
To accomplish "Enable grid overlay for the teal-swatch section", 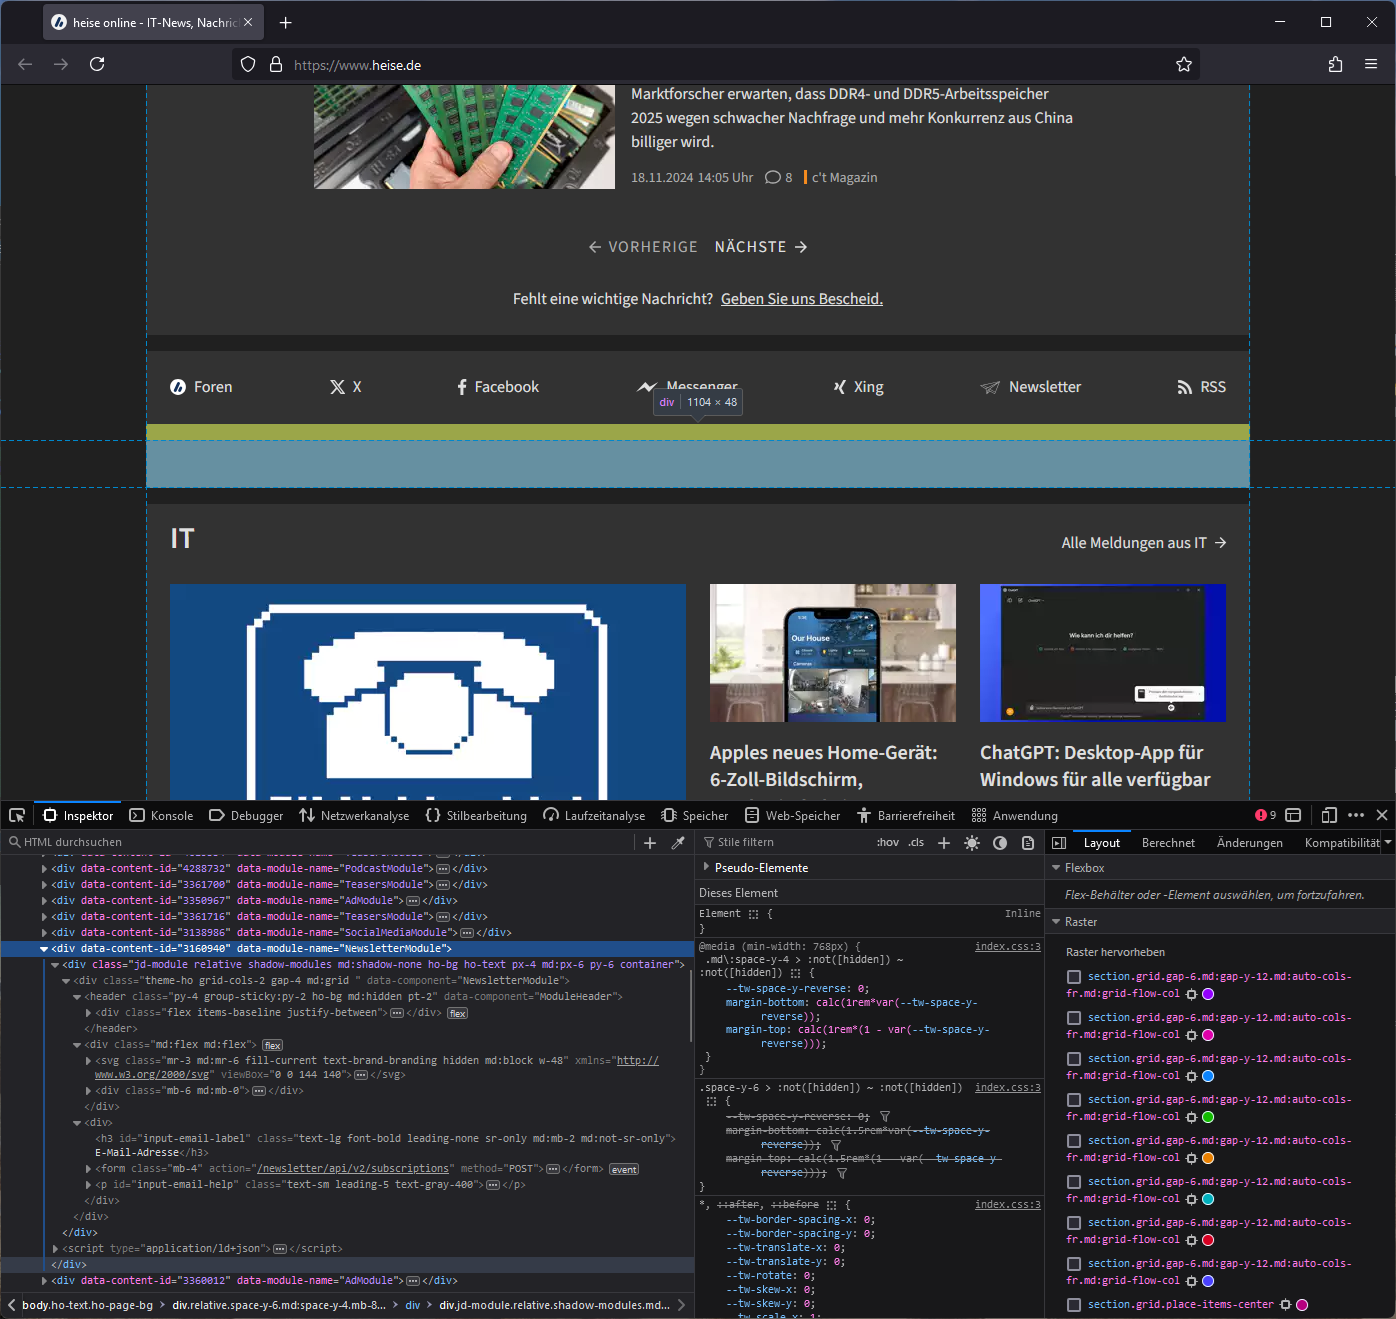I will click(1074, 1182).
